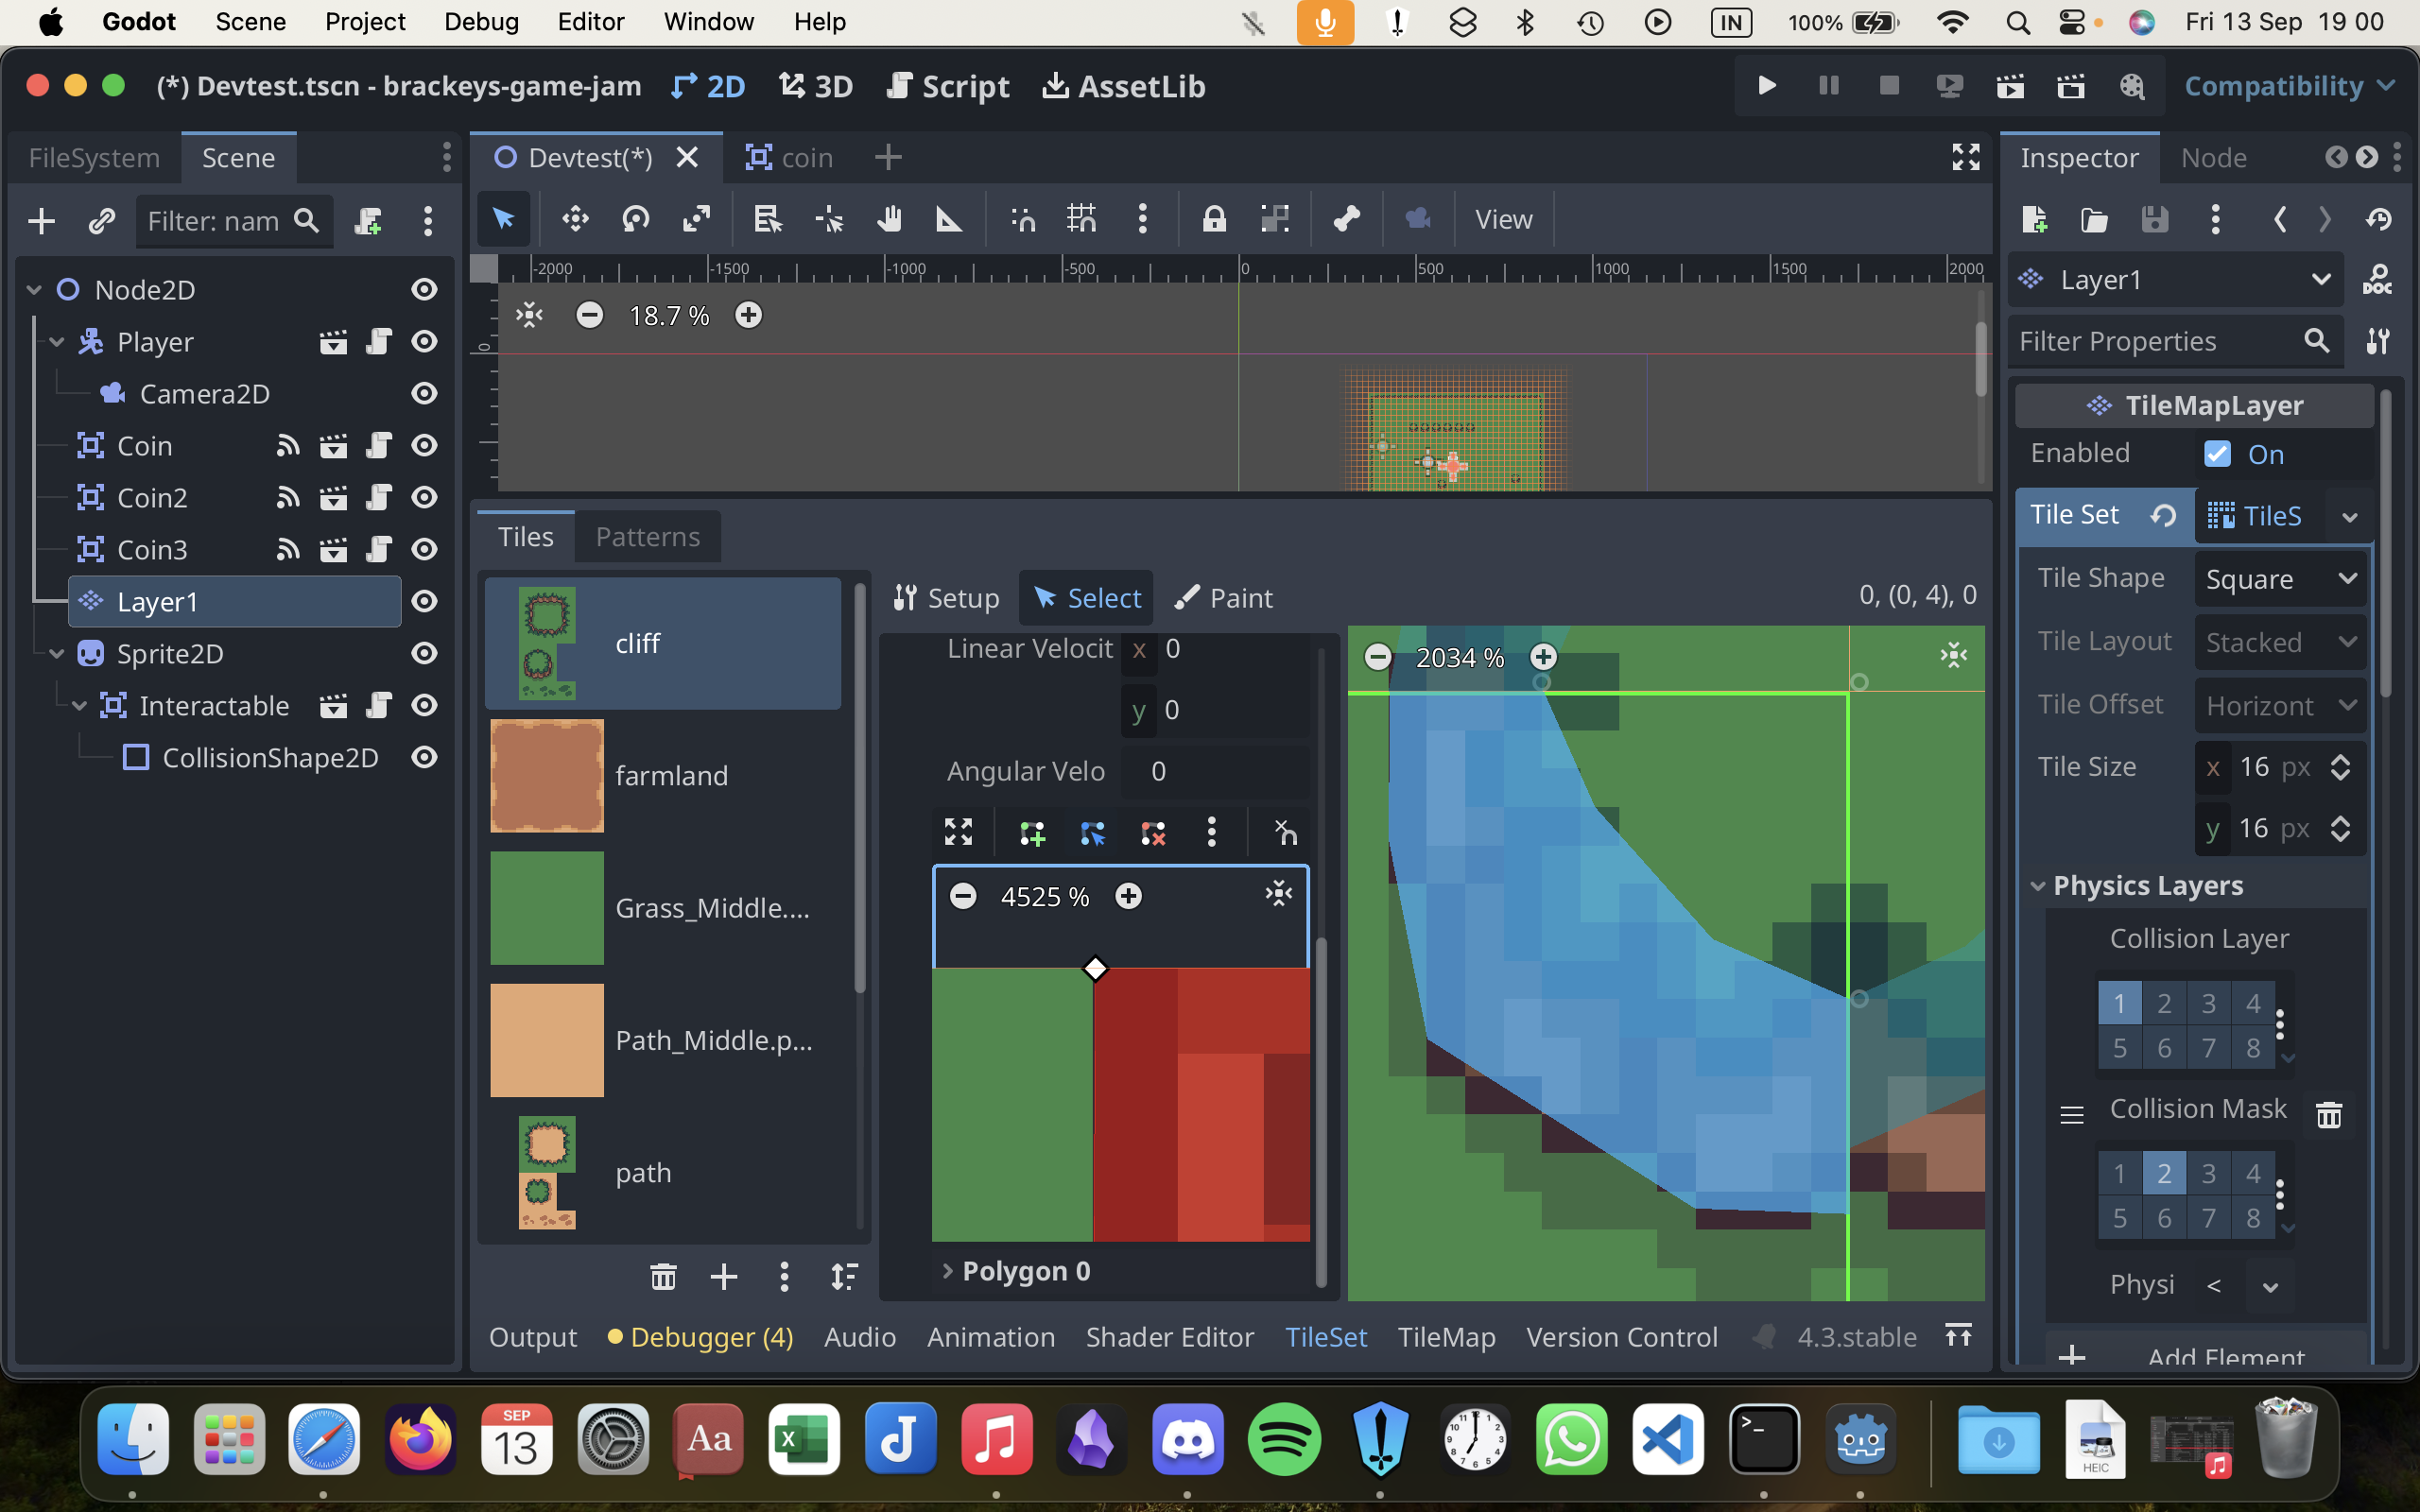This screenshot has height=1512, width=2420.
Task: Open the TileMap bottom panel tab
Action: click(1446, 1337)
